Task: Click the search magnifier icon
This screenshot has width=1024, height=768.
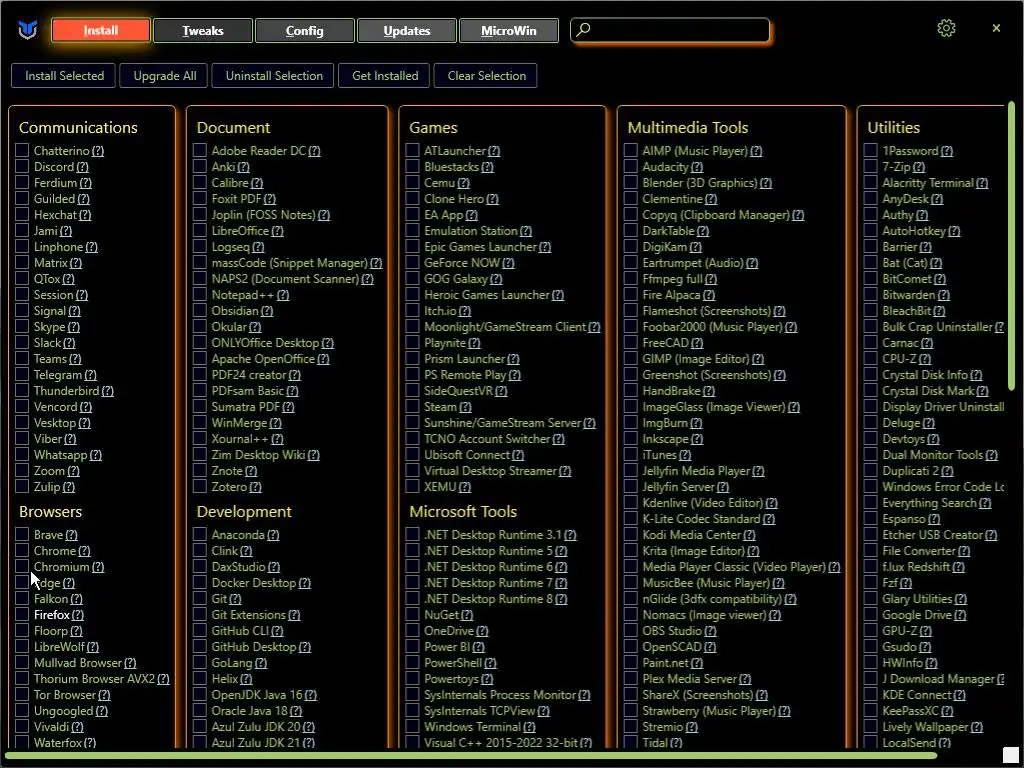Action: point(584,29)
